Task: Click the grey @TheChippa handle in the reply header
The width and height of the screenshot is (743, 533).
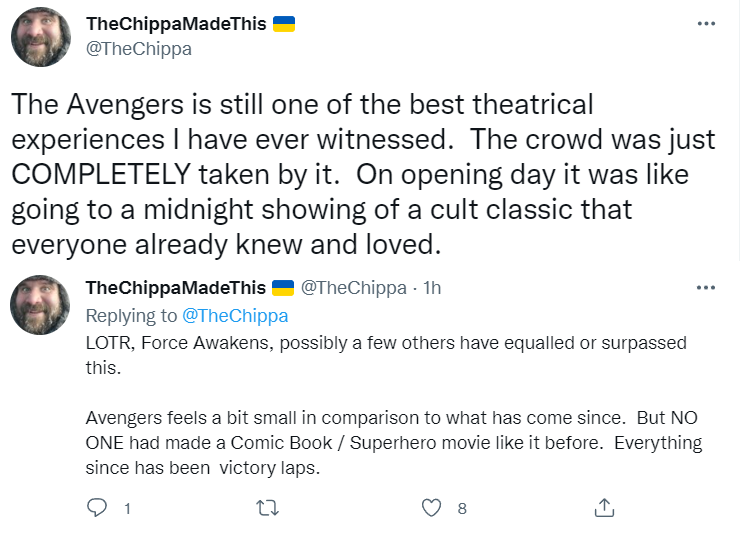Action: [353, 288]
